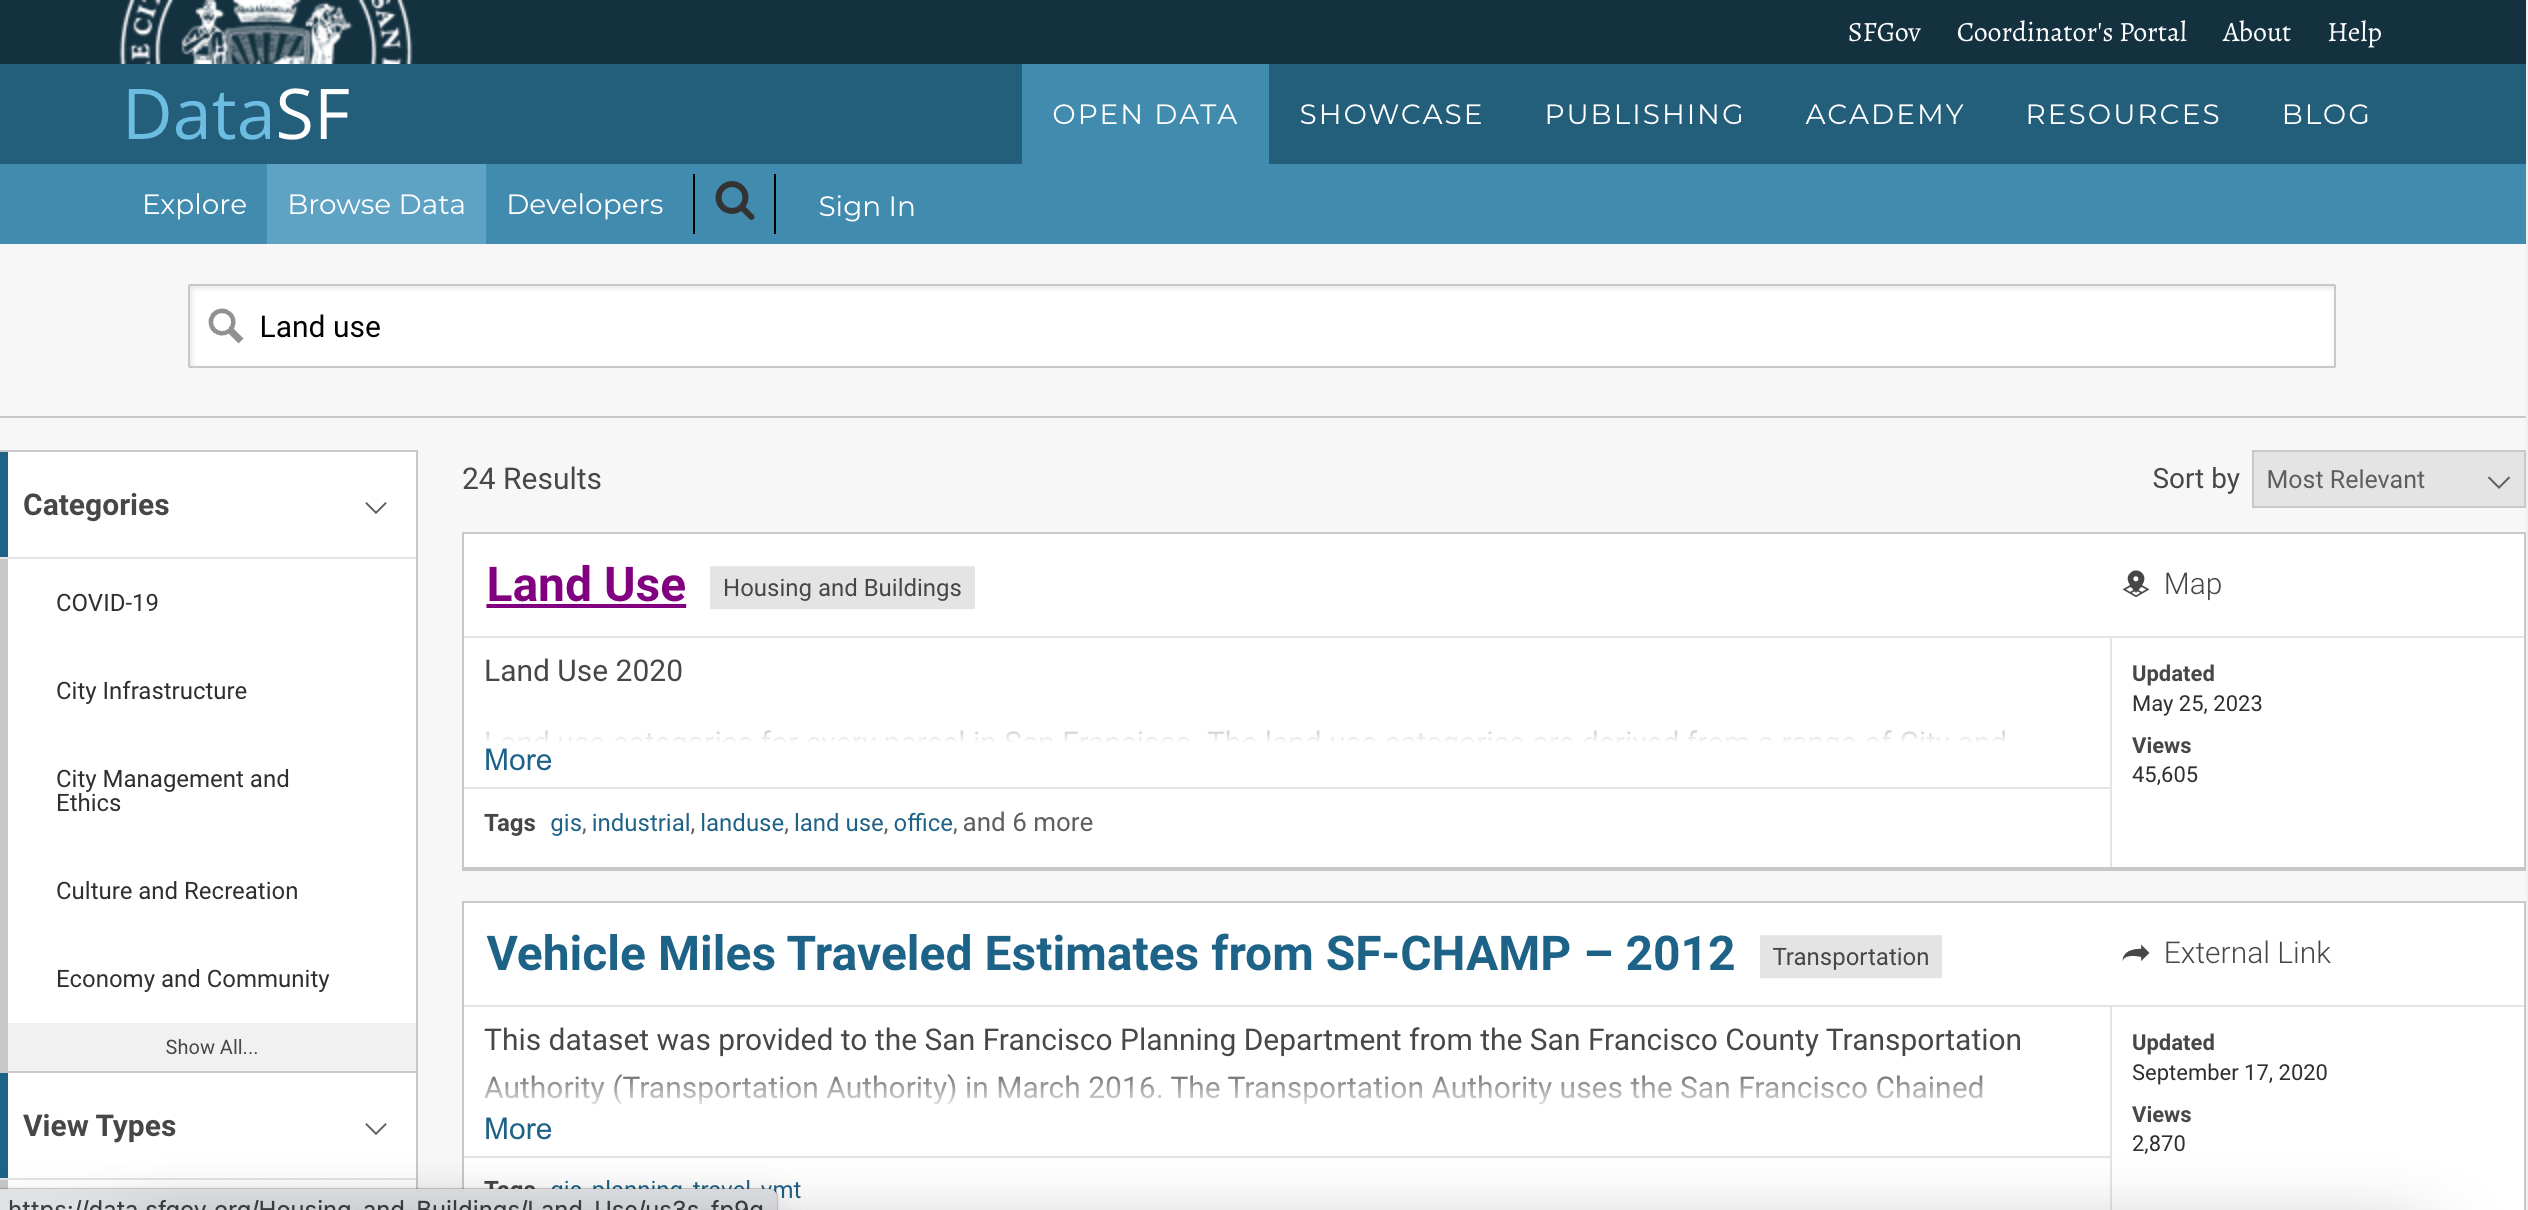Click the Housing and Buildings category badge
Screen dimensions: 2528x1210
point(841,588)
